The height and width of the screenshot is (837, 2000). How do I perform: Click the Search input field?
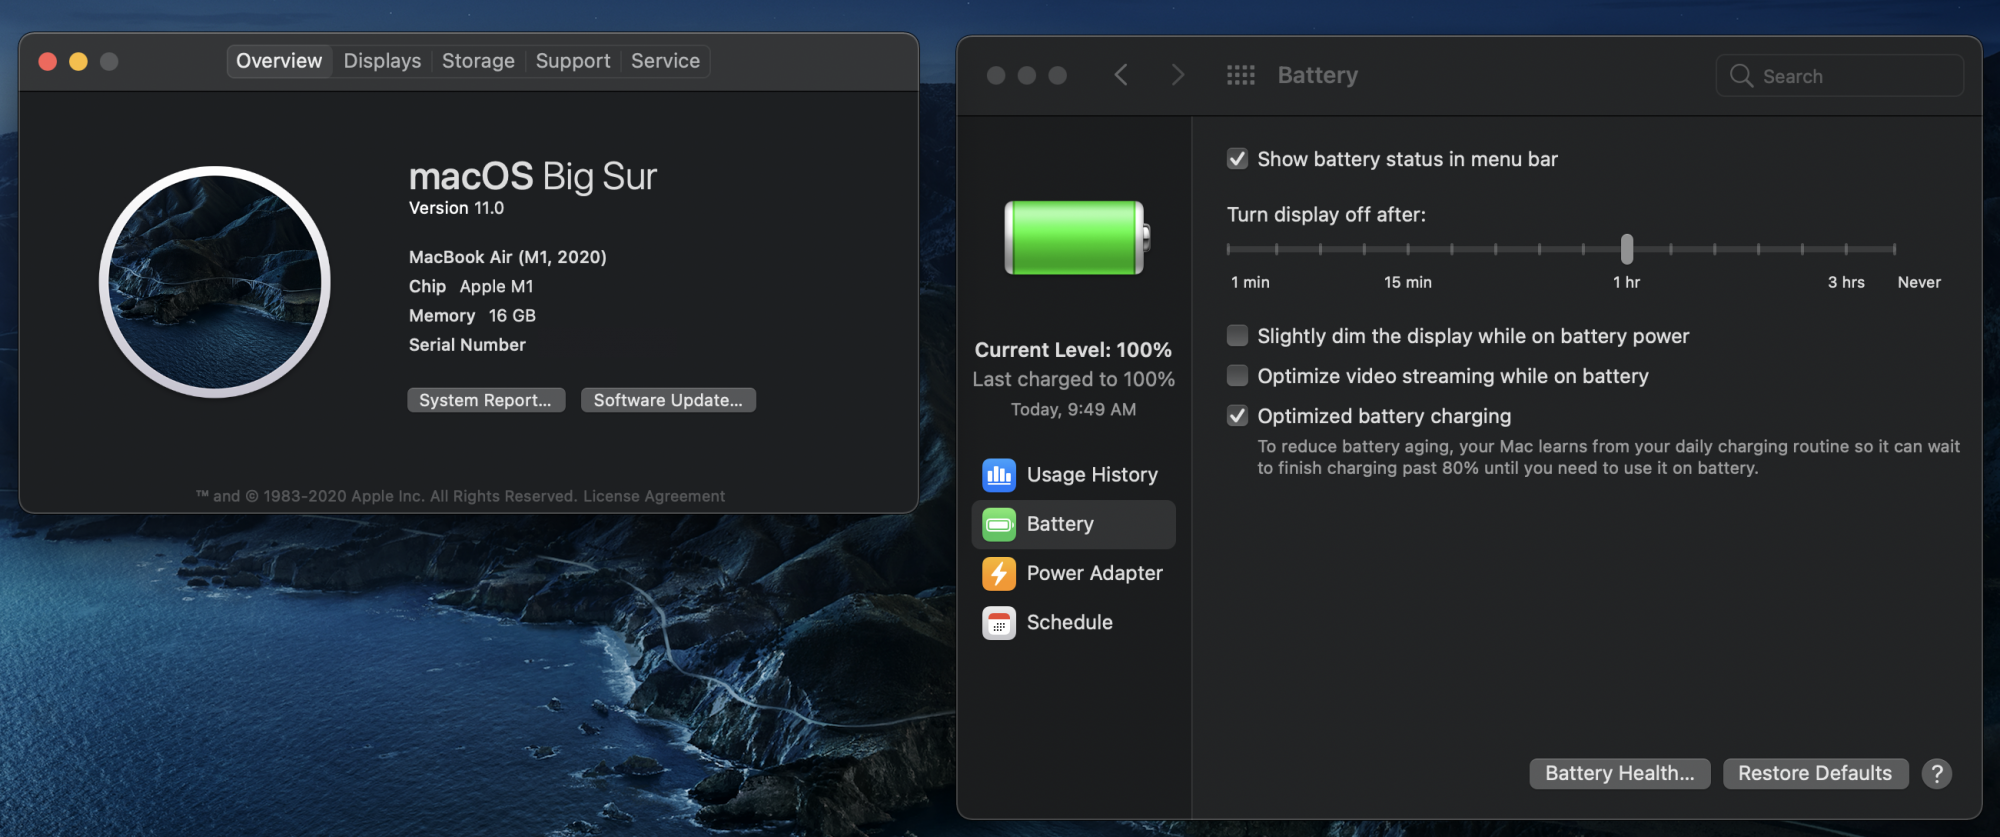click(x=1840, y=76)
